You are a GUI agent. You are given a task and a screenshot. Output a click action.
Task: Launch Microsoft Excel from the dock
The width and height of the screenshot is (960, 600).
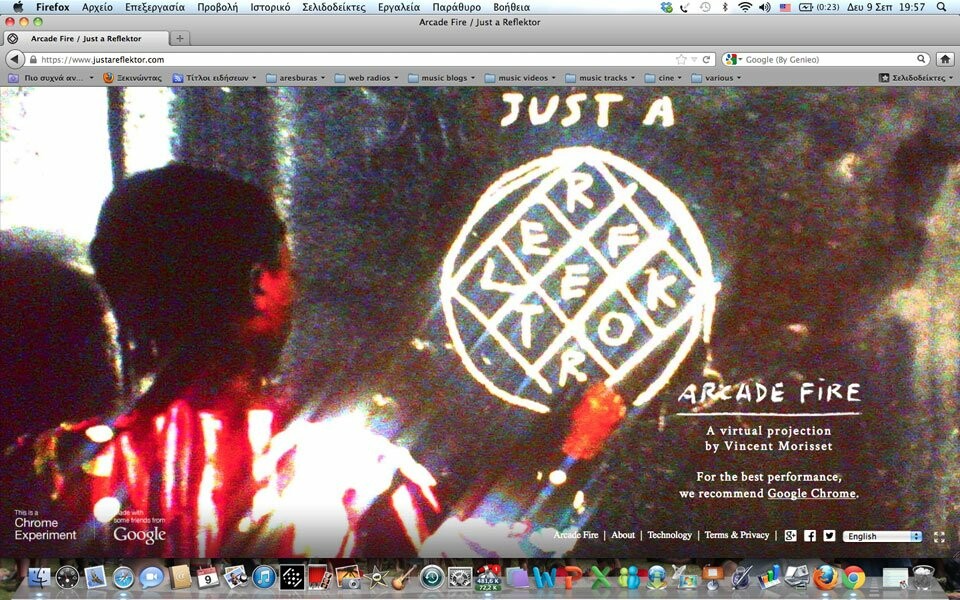point(601,577)
